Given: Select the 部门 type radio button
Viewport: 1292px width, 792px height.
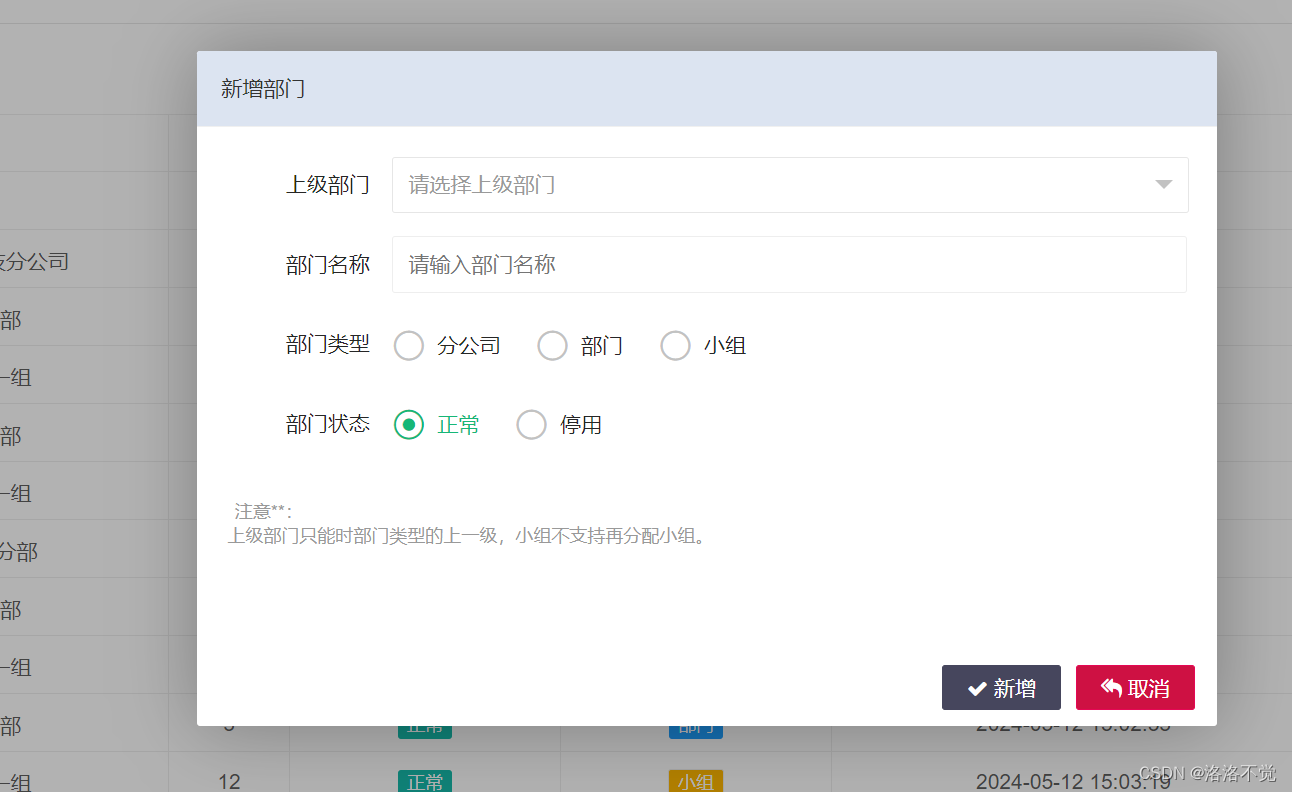Looking at the screenshot, I should 553,346.
